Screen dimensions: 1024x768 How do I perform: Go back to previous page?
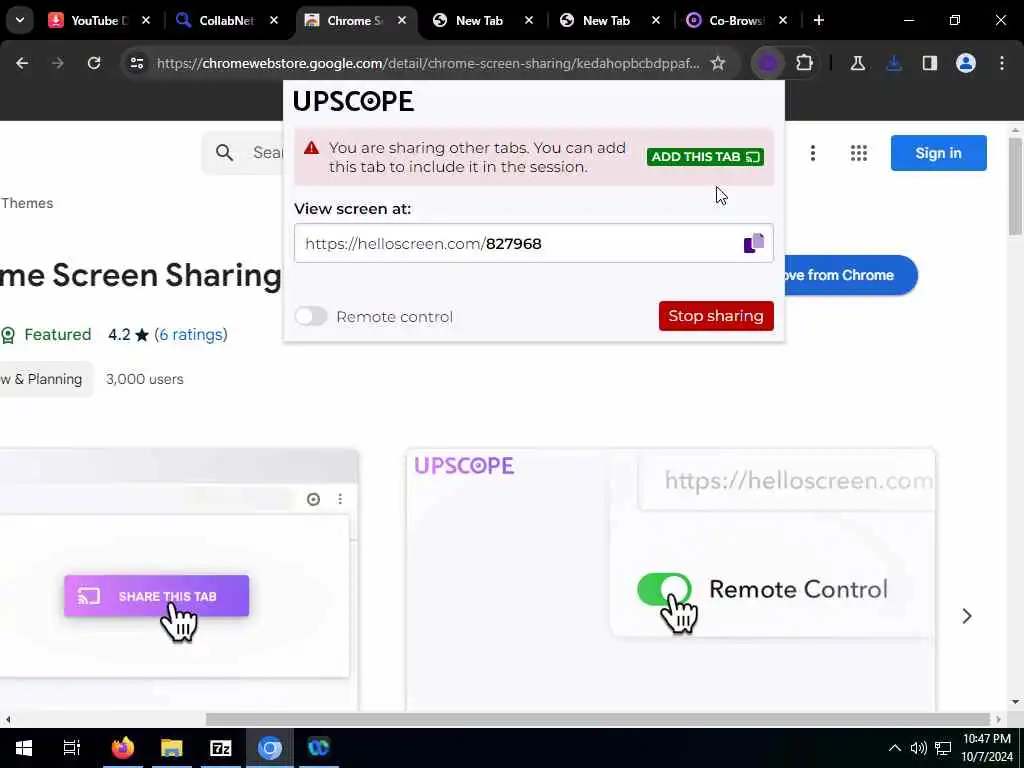click(x=22, y=63)
